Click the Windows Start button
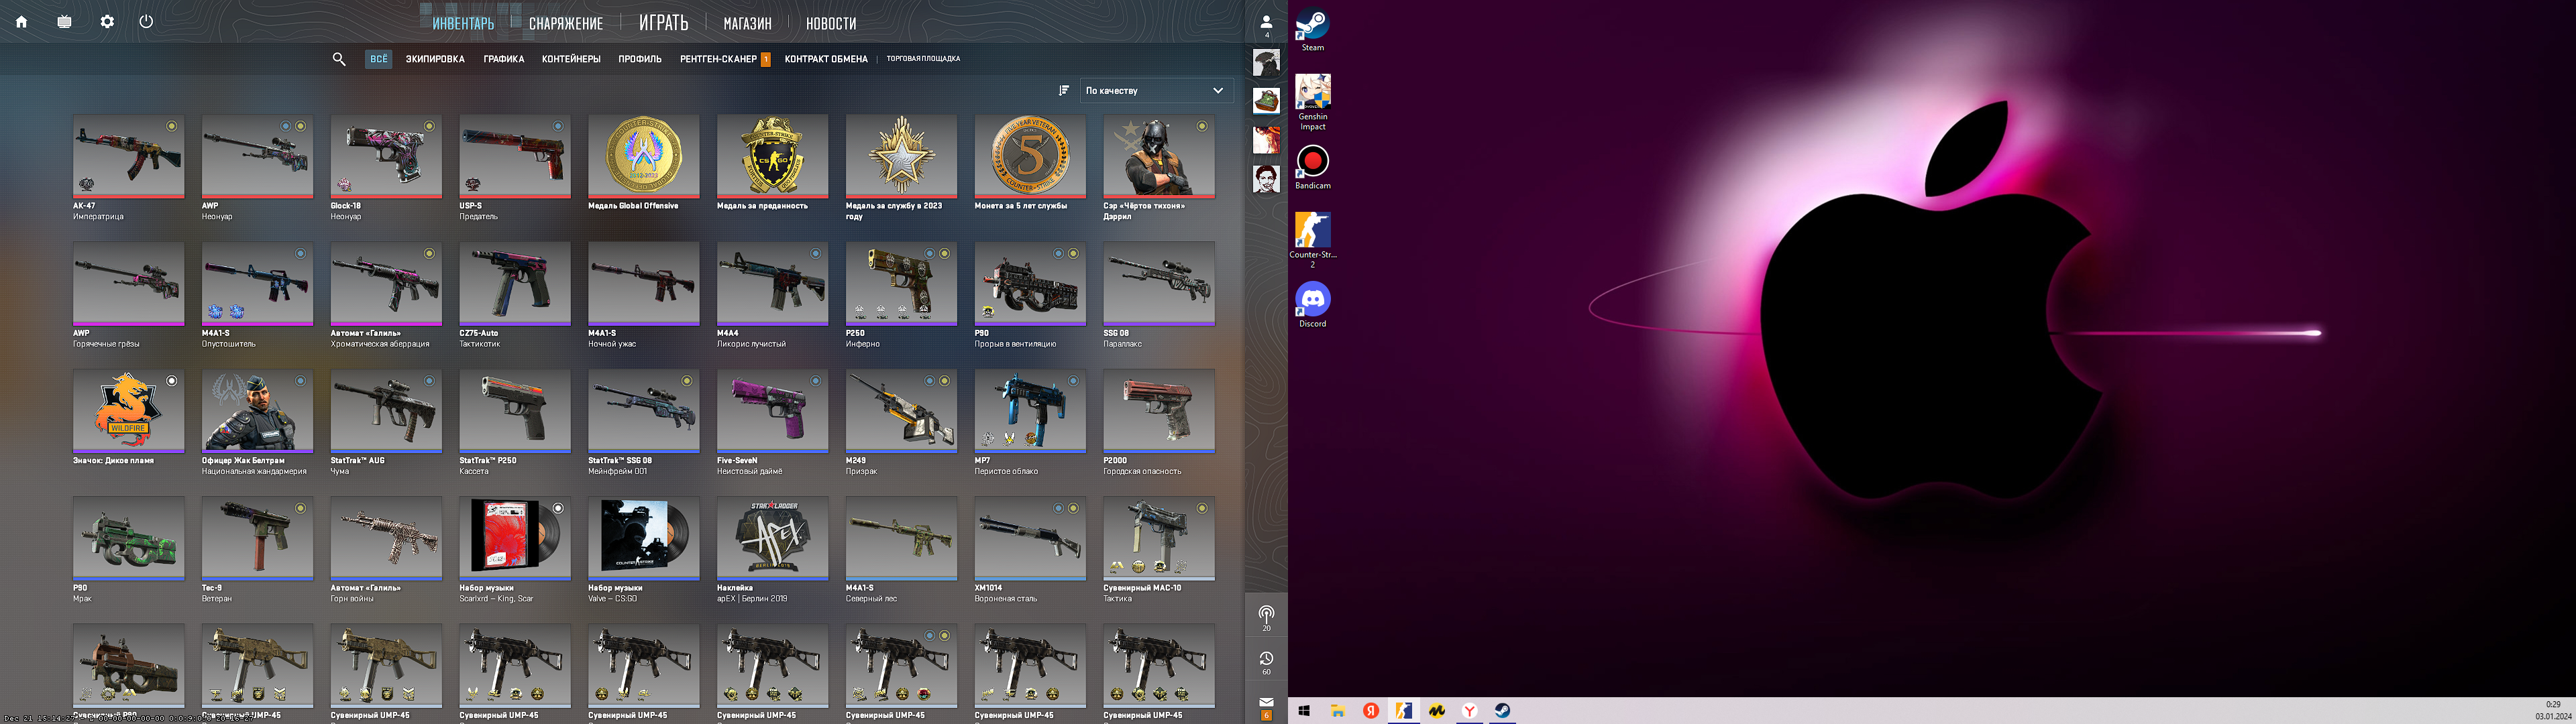Image resolution: width=2576 pixels, height=724 pixels. point(1304,711)
